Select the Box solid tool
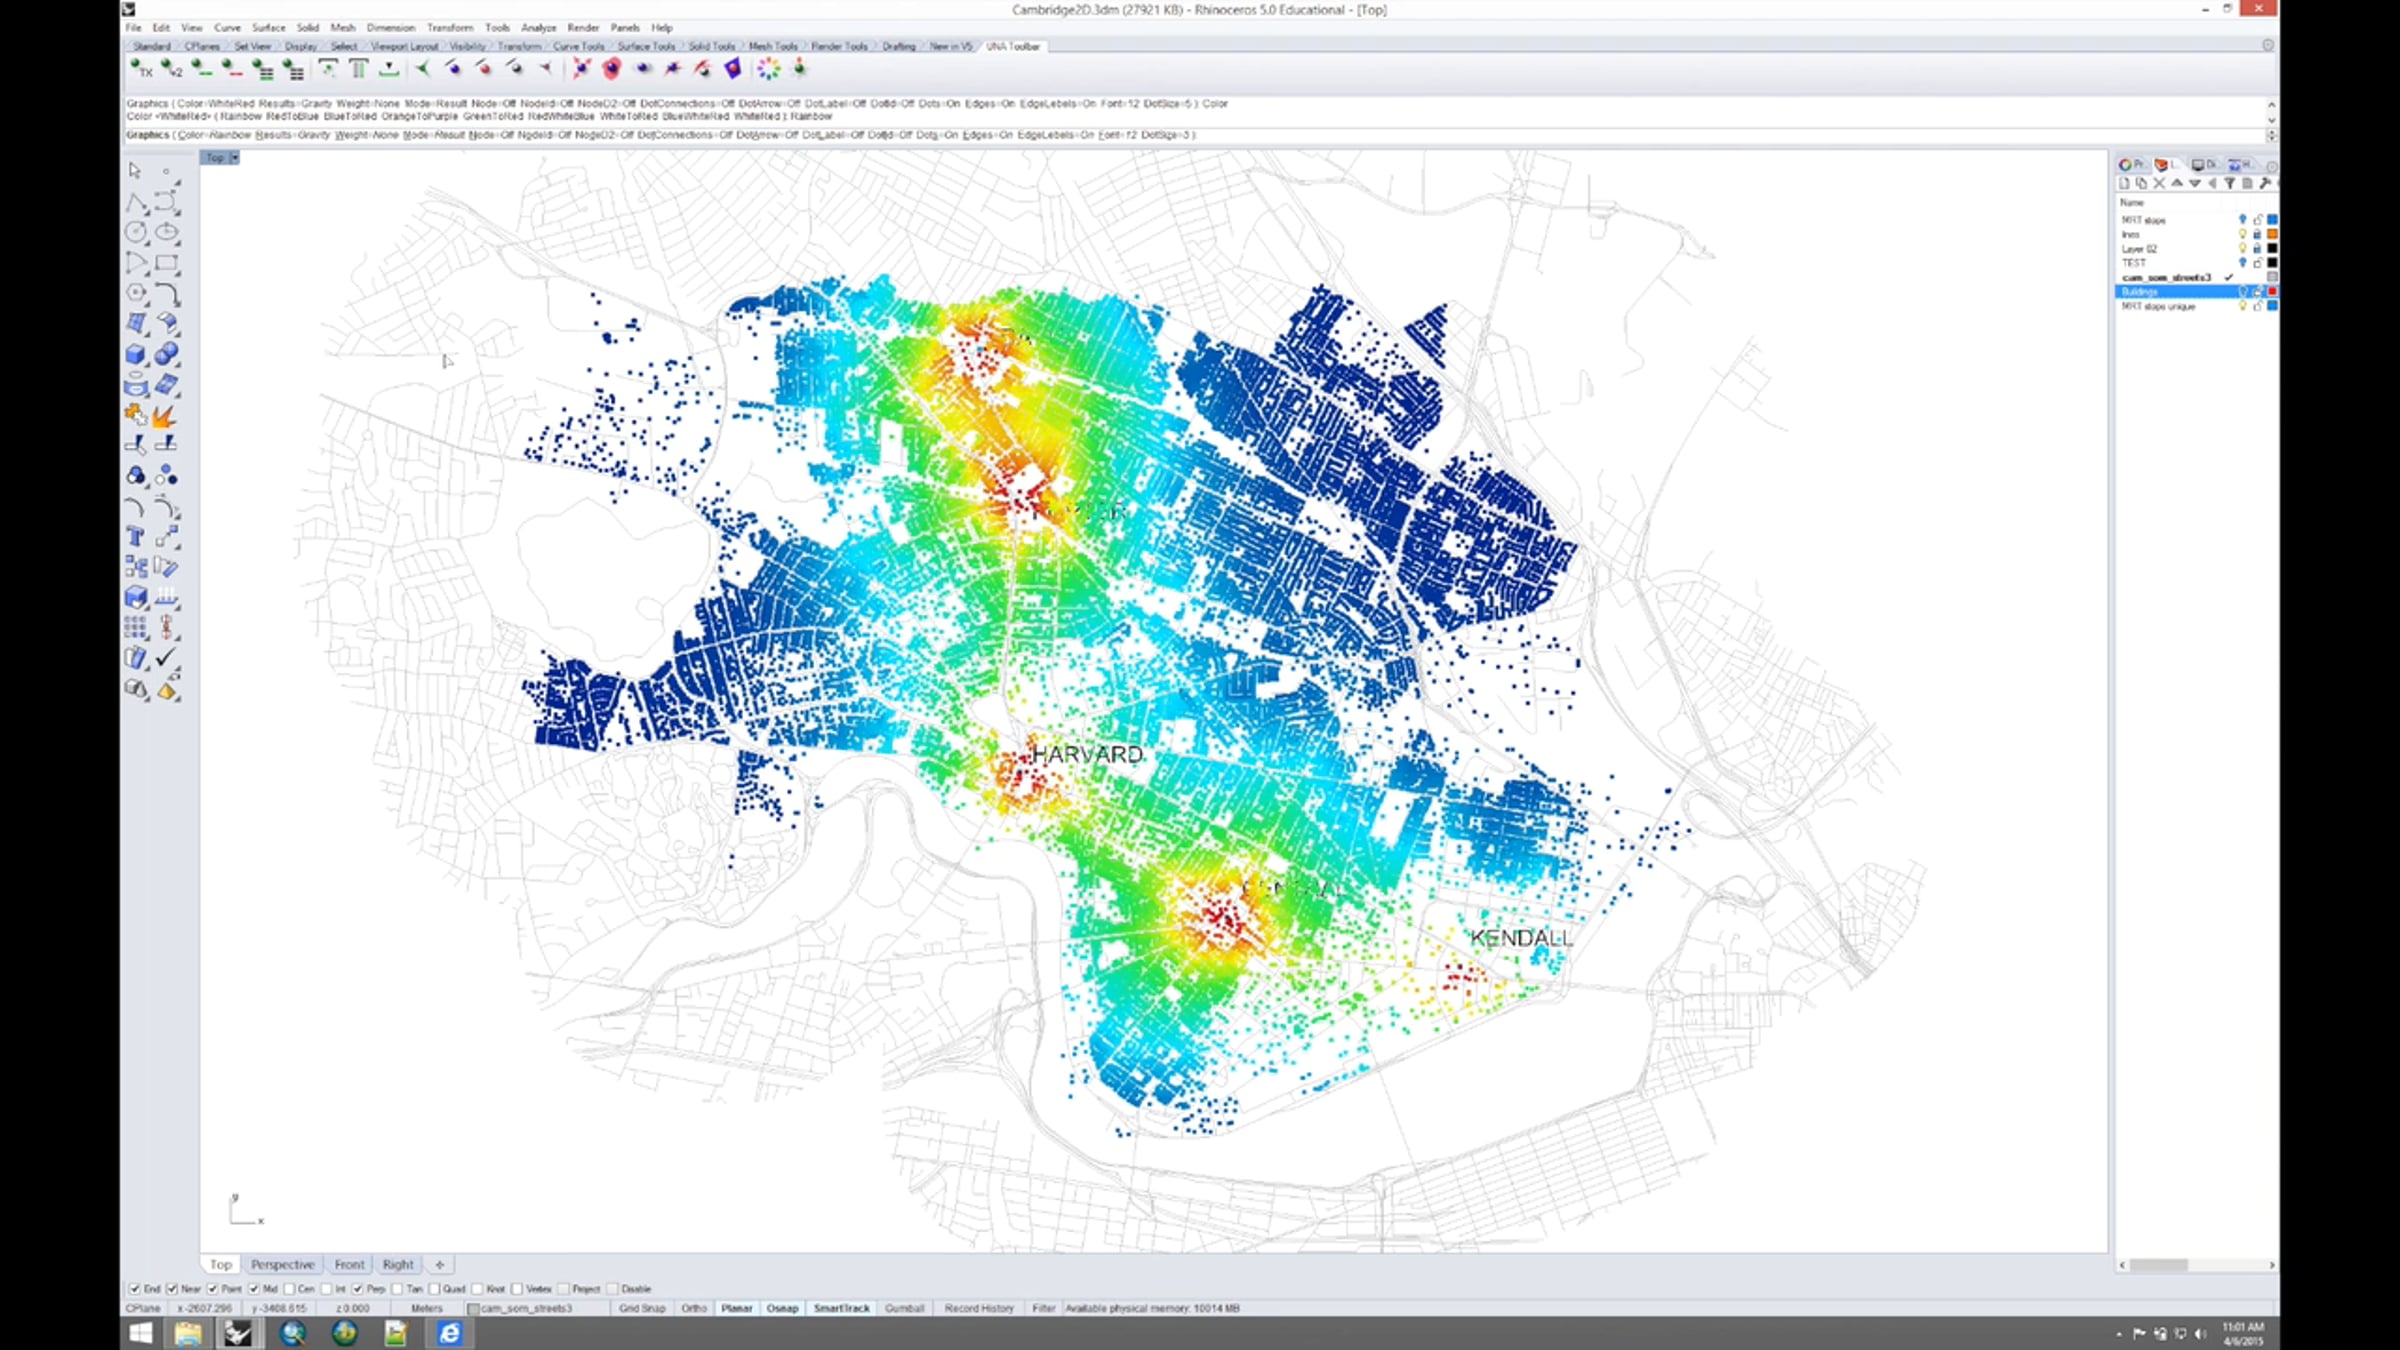Screen dimensions: 2400x1350 [136, 355]
